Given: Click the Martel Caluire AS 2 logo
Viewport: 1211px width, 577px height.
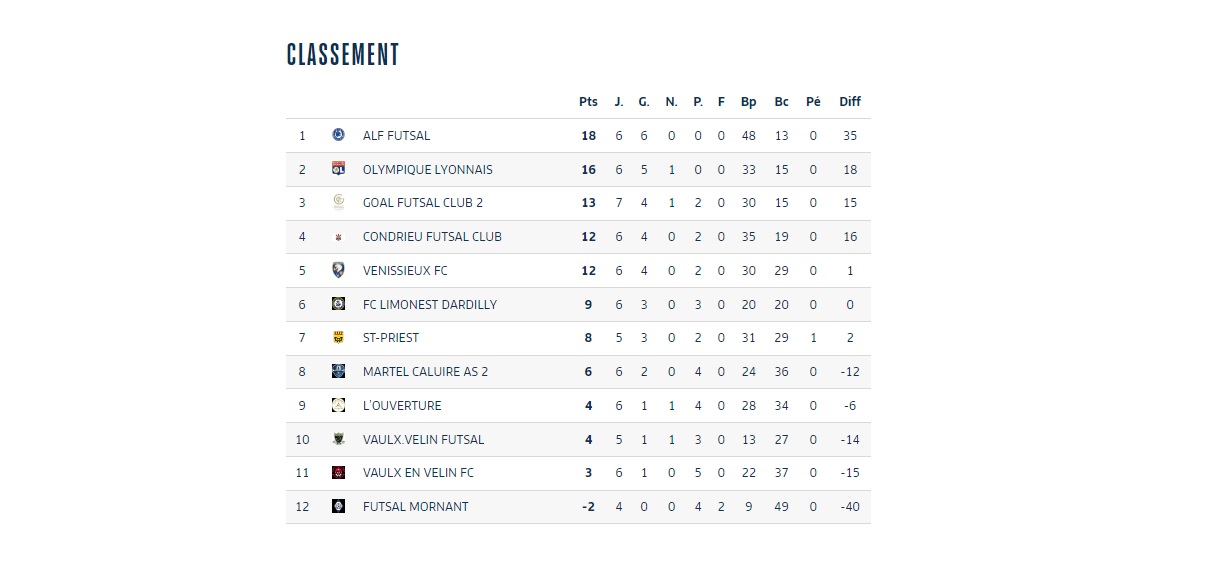Looking at the screenshot, I should click(338, 371).
